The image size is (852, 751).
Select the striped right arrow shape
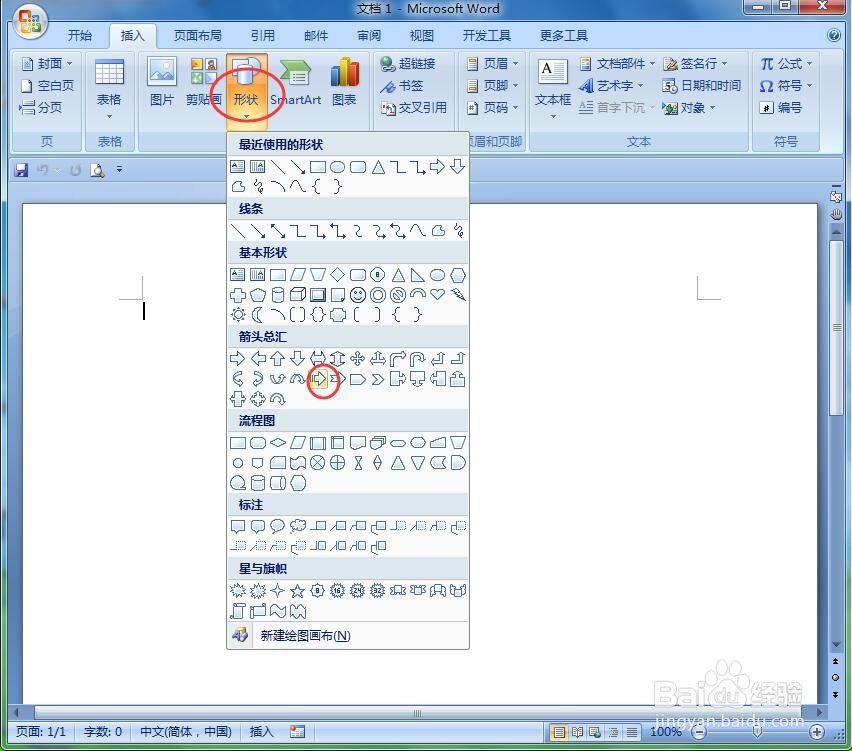click(x=318, y=379)
